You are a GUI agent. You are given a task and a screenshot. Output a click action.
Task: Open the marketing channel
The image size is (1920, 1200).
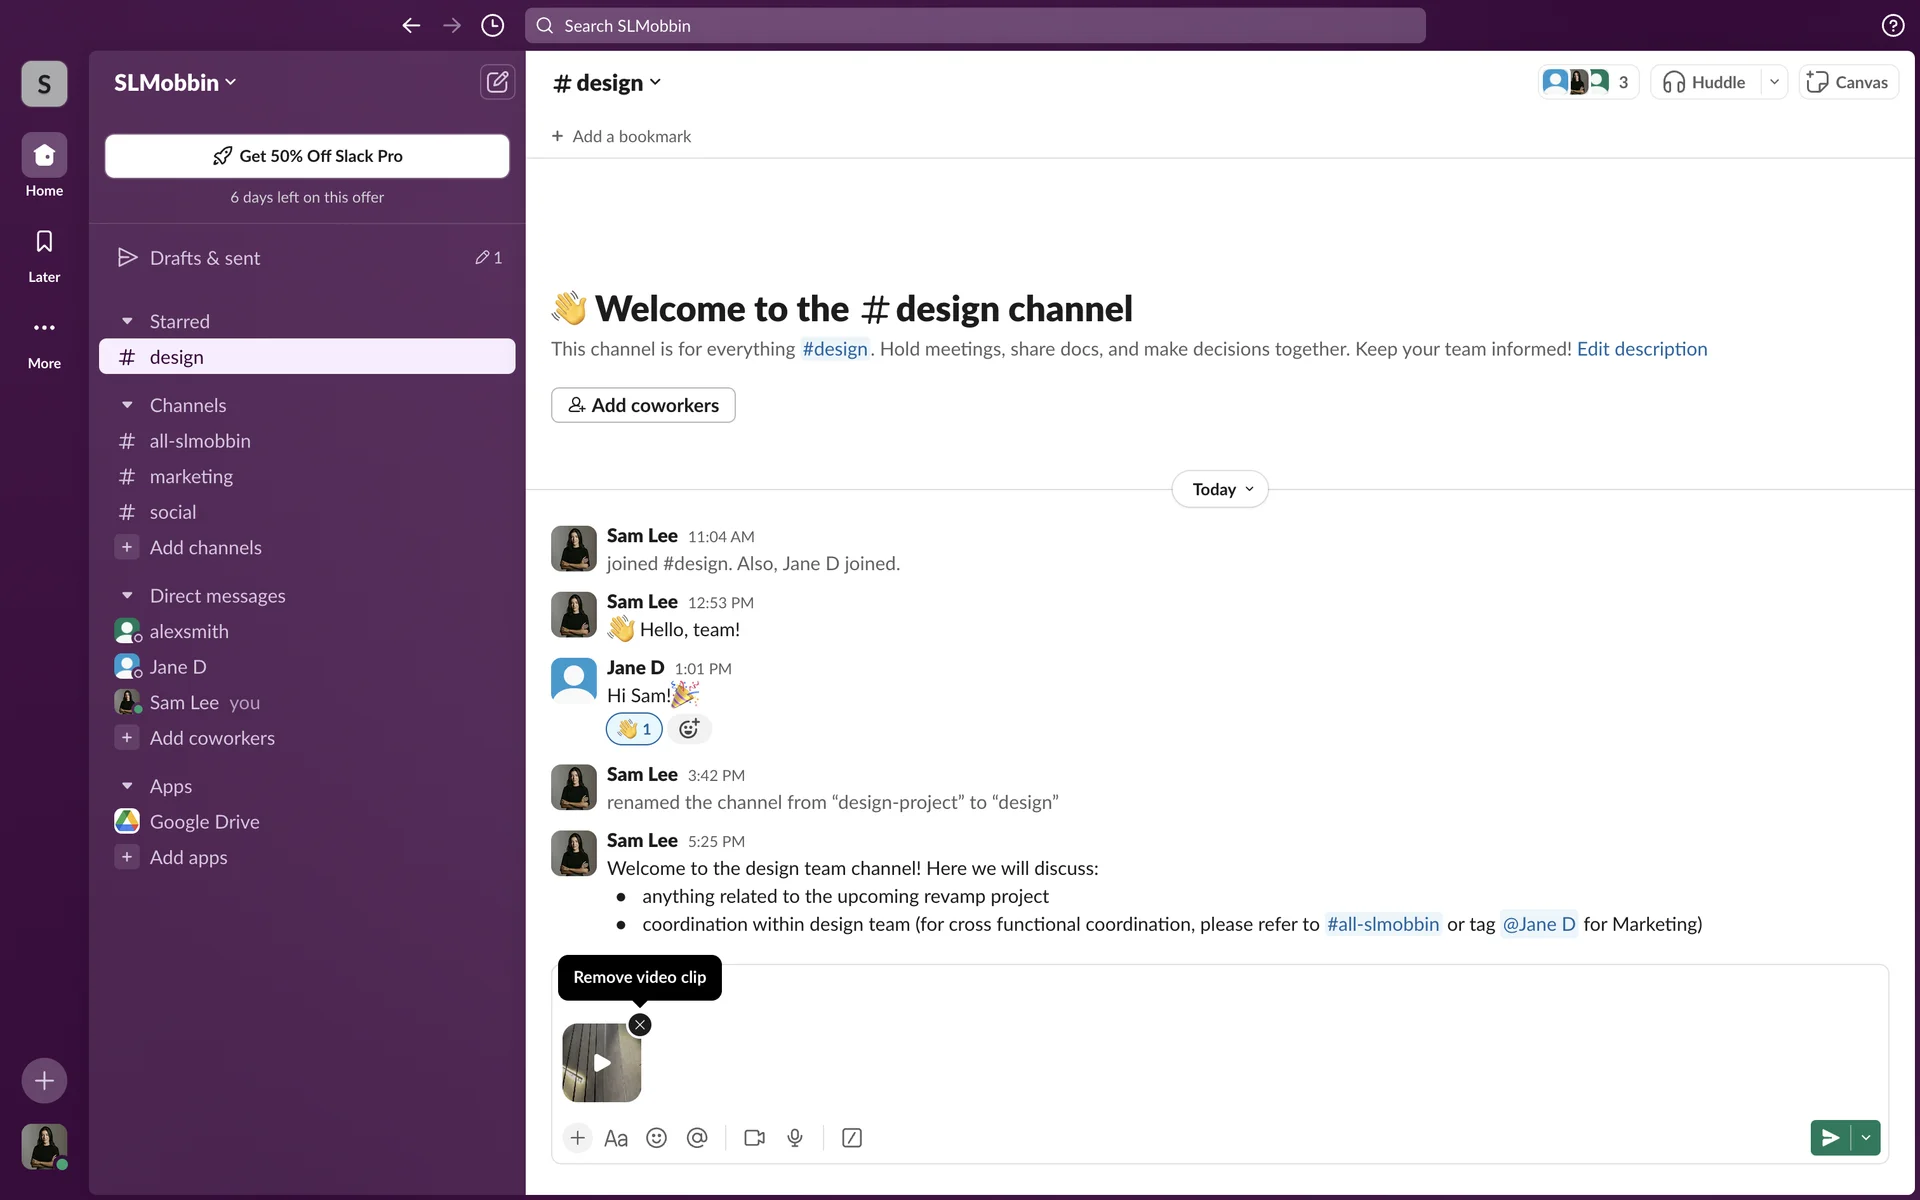(x=191, y=477)
